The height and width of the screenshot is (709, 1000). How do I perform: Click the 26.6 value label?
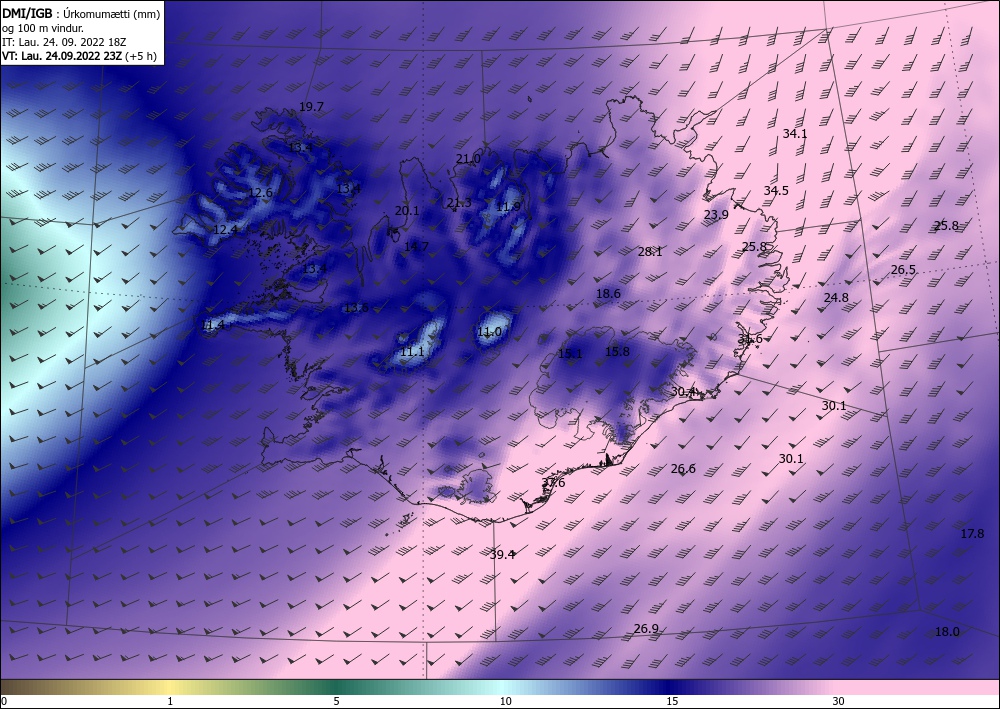coord(683,469)
